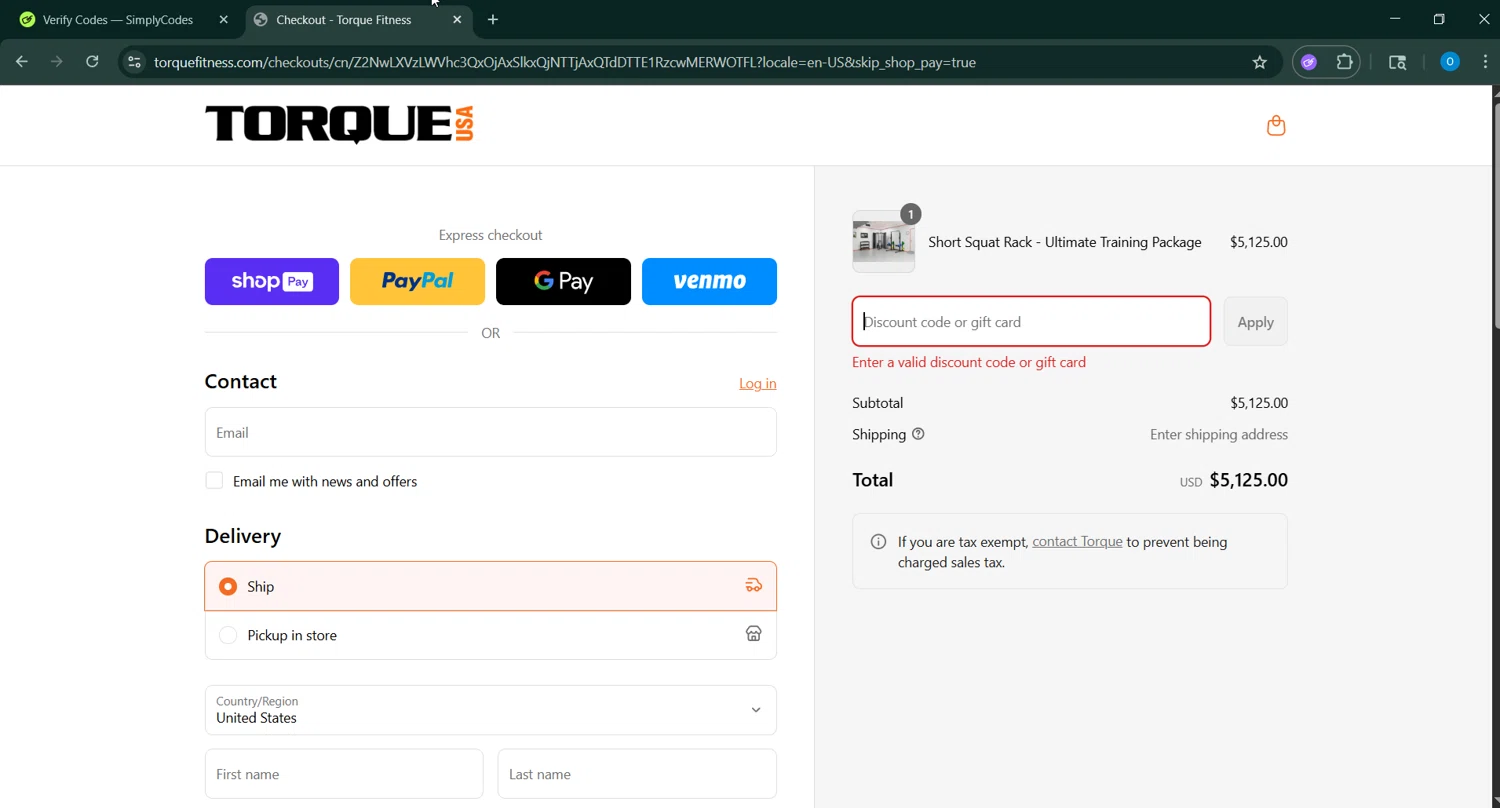Click the Short Squat Rack product thumbnail

883,242
